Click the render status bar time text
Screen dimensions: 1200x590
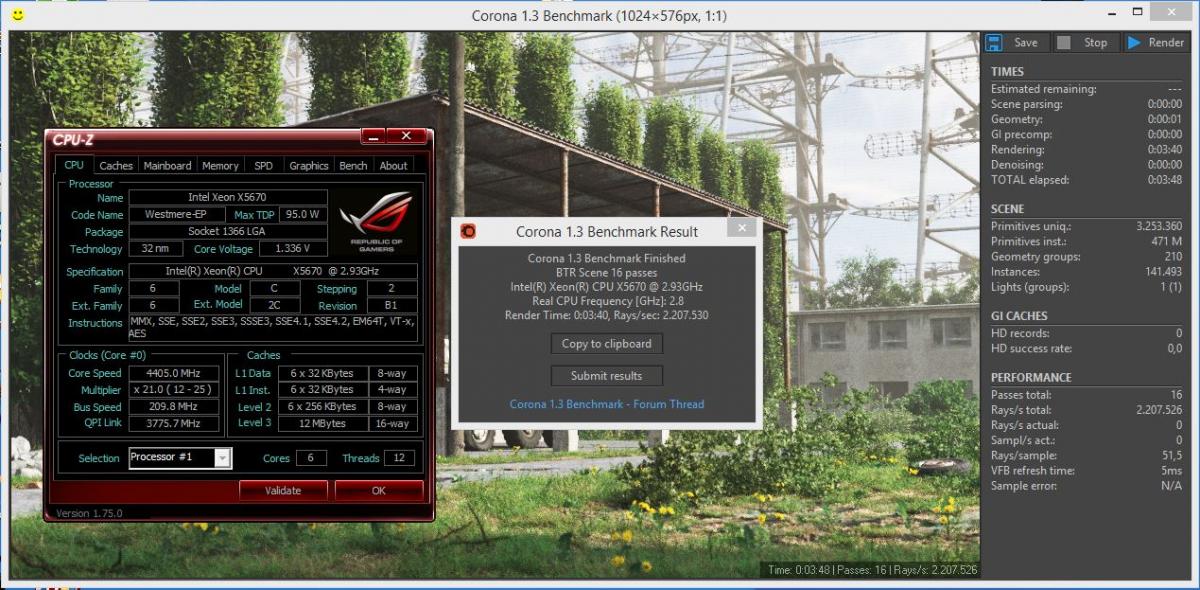click(x=872, y=570)
